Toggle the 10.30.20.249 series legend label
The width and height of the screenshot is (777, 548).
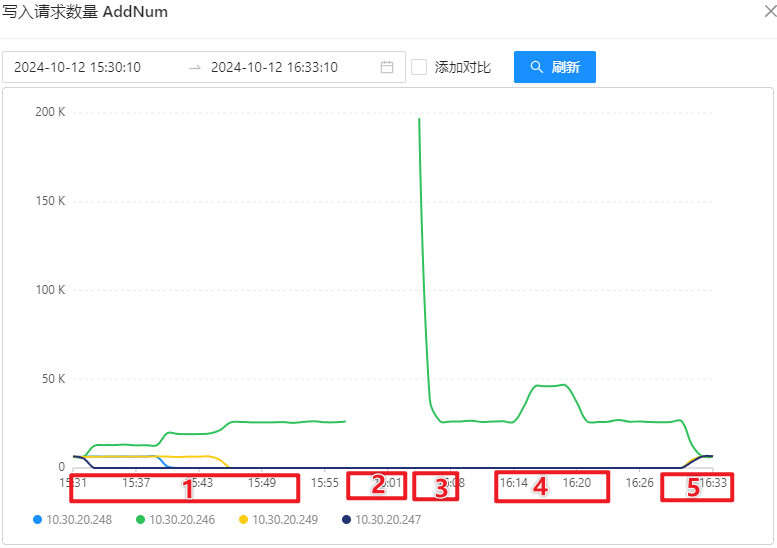point(287,520)
